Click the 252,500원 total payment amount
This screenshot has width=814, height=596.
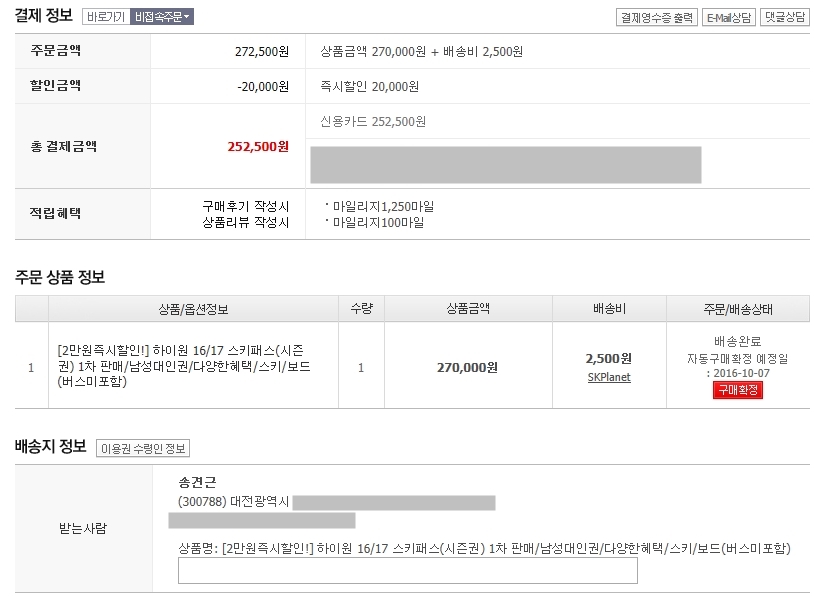tap(258, 147)
